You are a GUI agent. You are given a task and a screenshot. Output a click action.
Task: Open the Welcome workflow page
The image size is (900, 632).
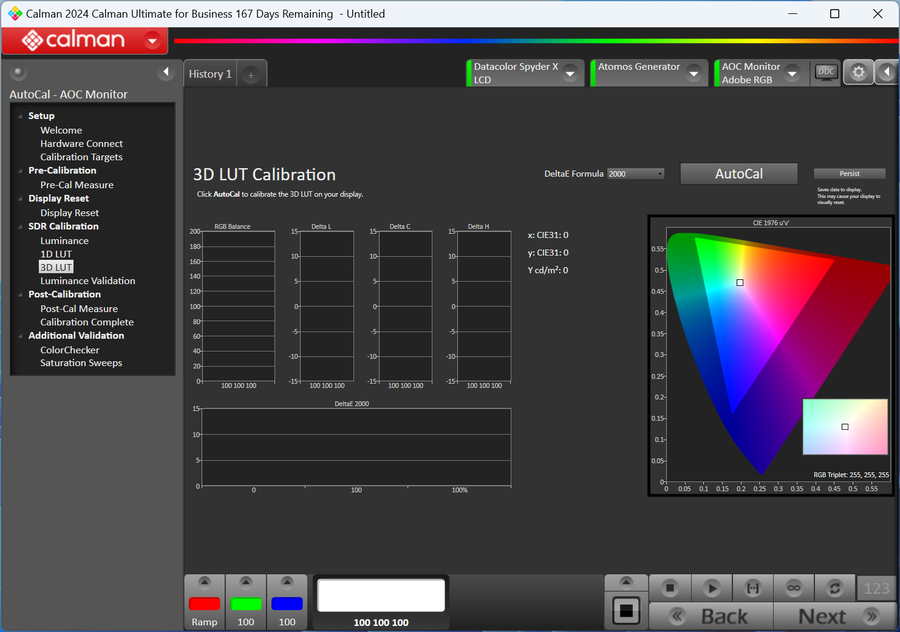tap(61, 130)
